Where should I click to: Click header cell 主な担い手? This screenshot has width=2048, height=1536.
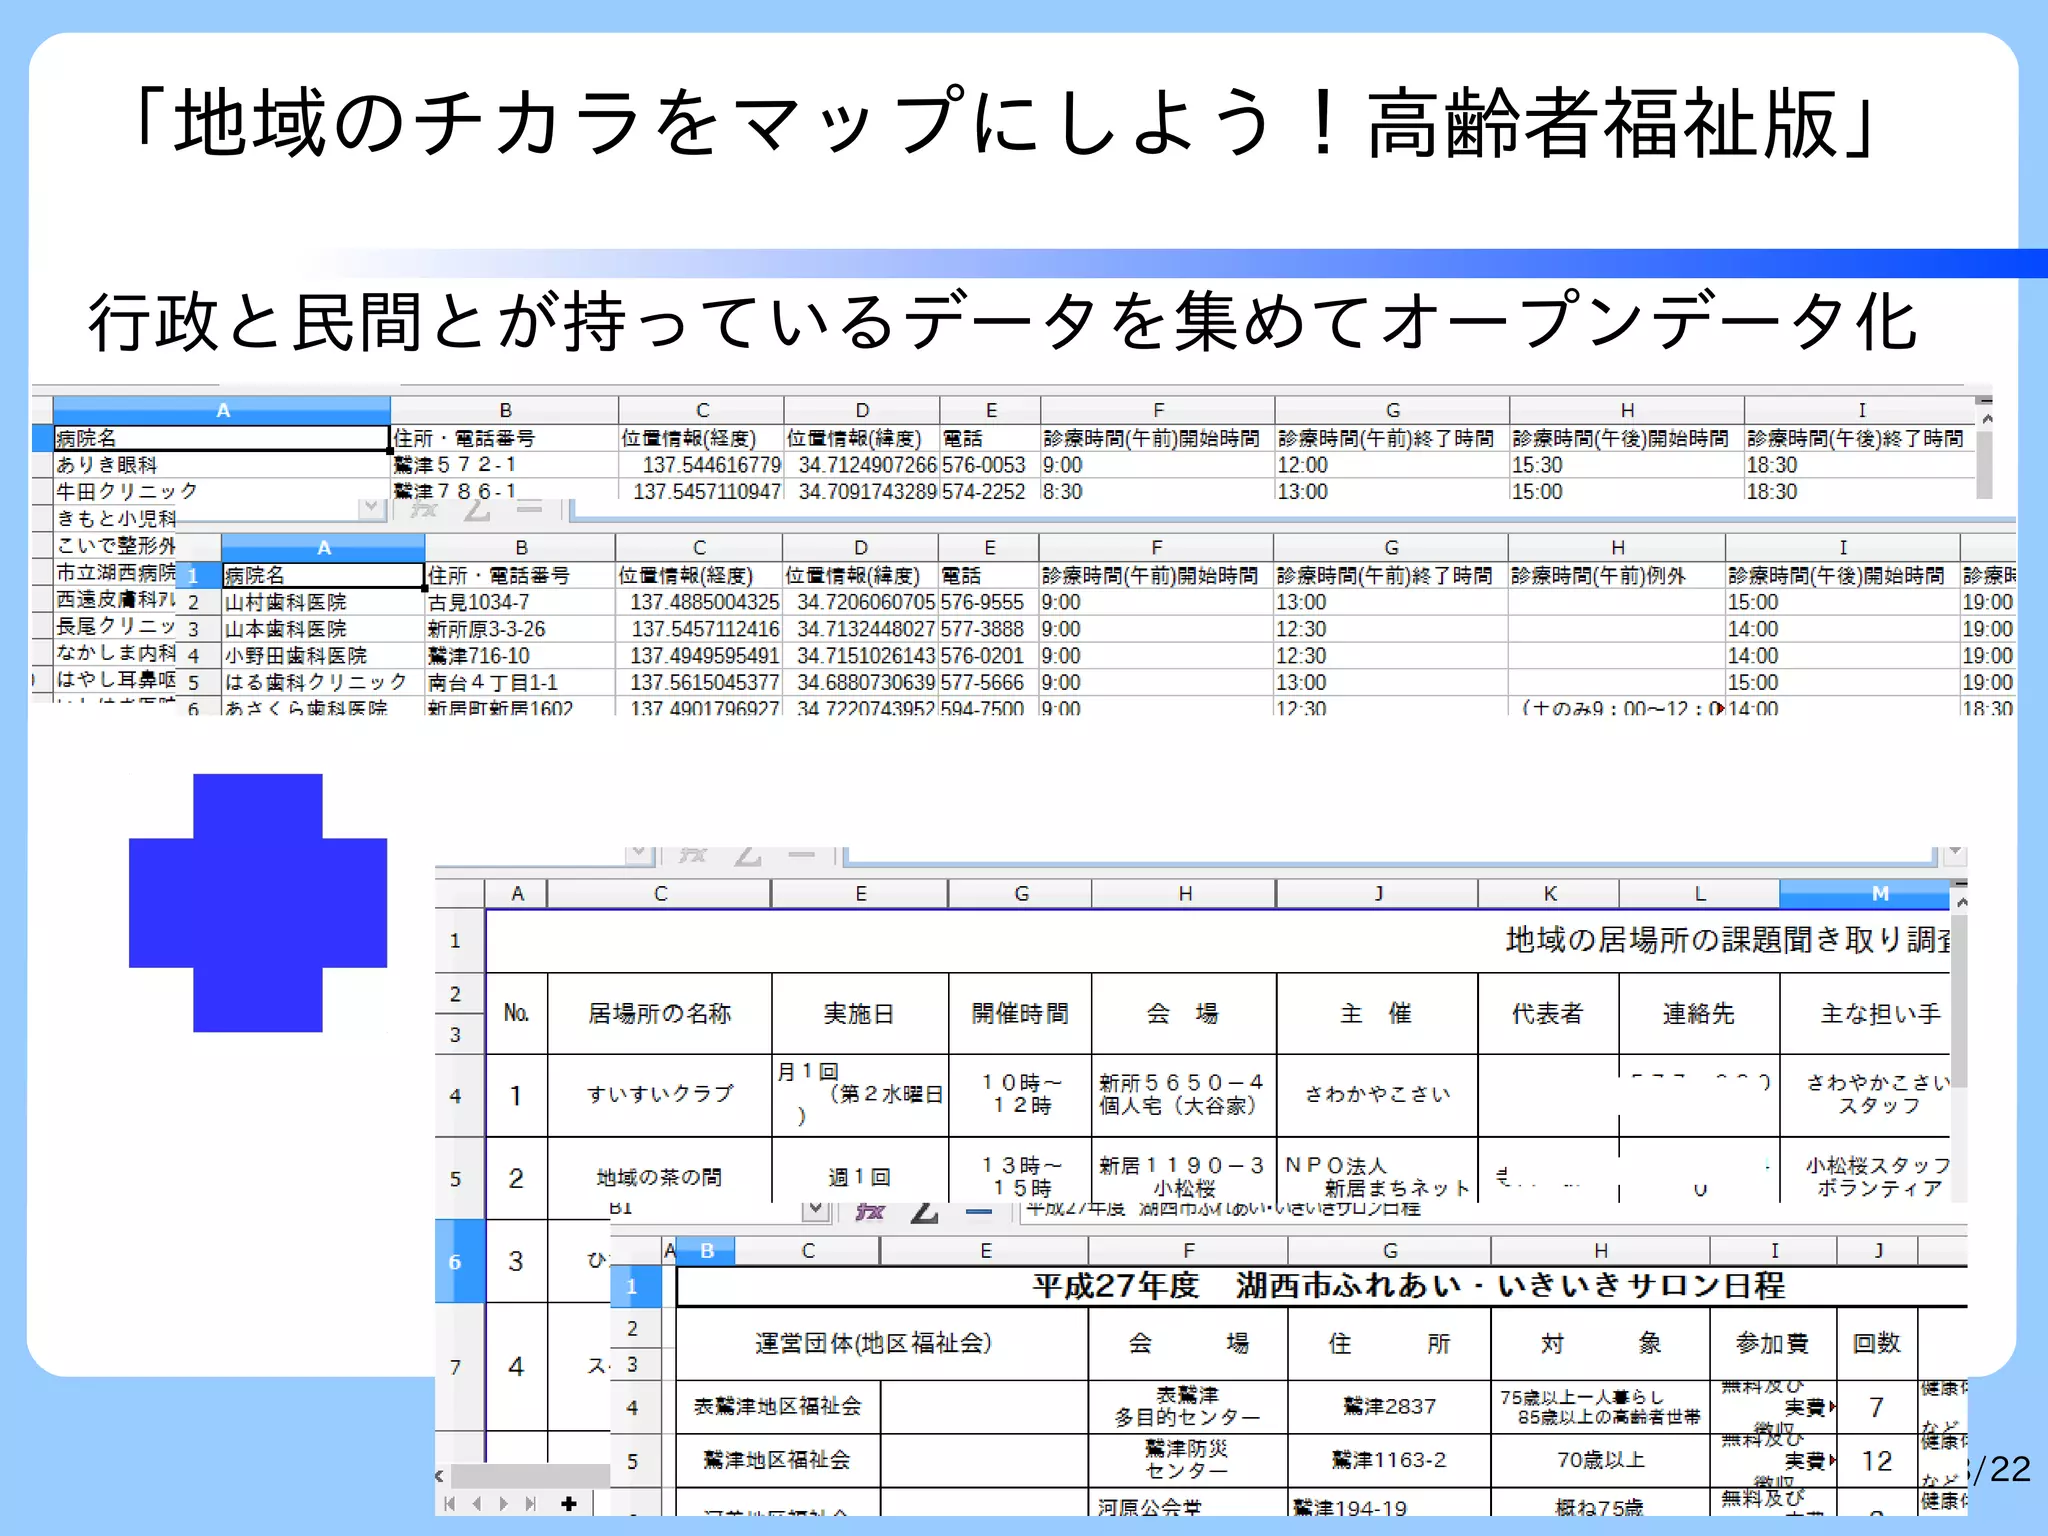1866,1013
